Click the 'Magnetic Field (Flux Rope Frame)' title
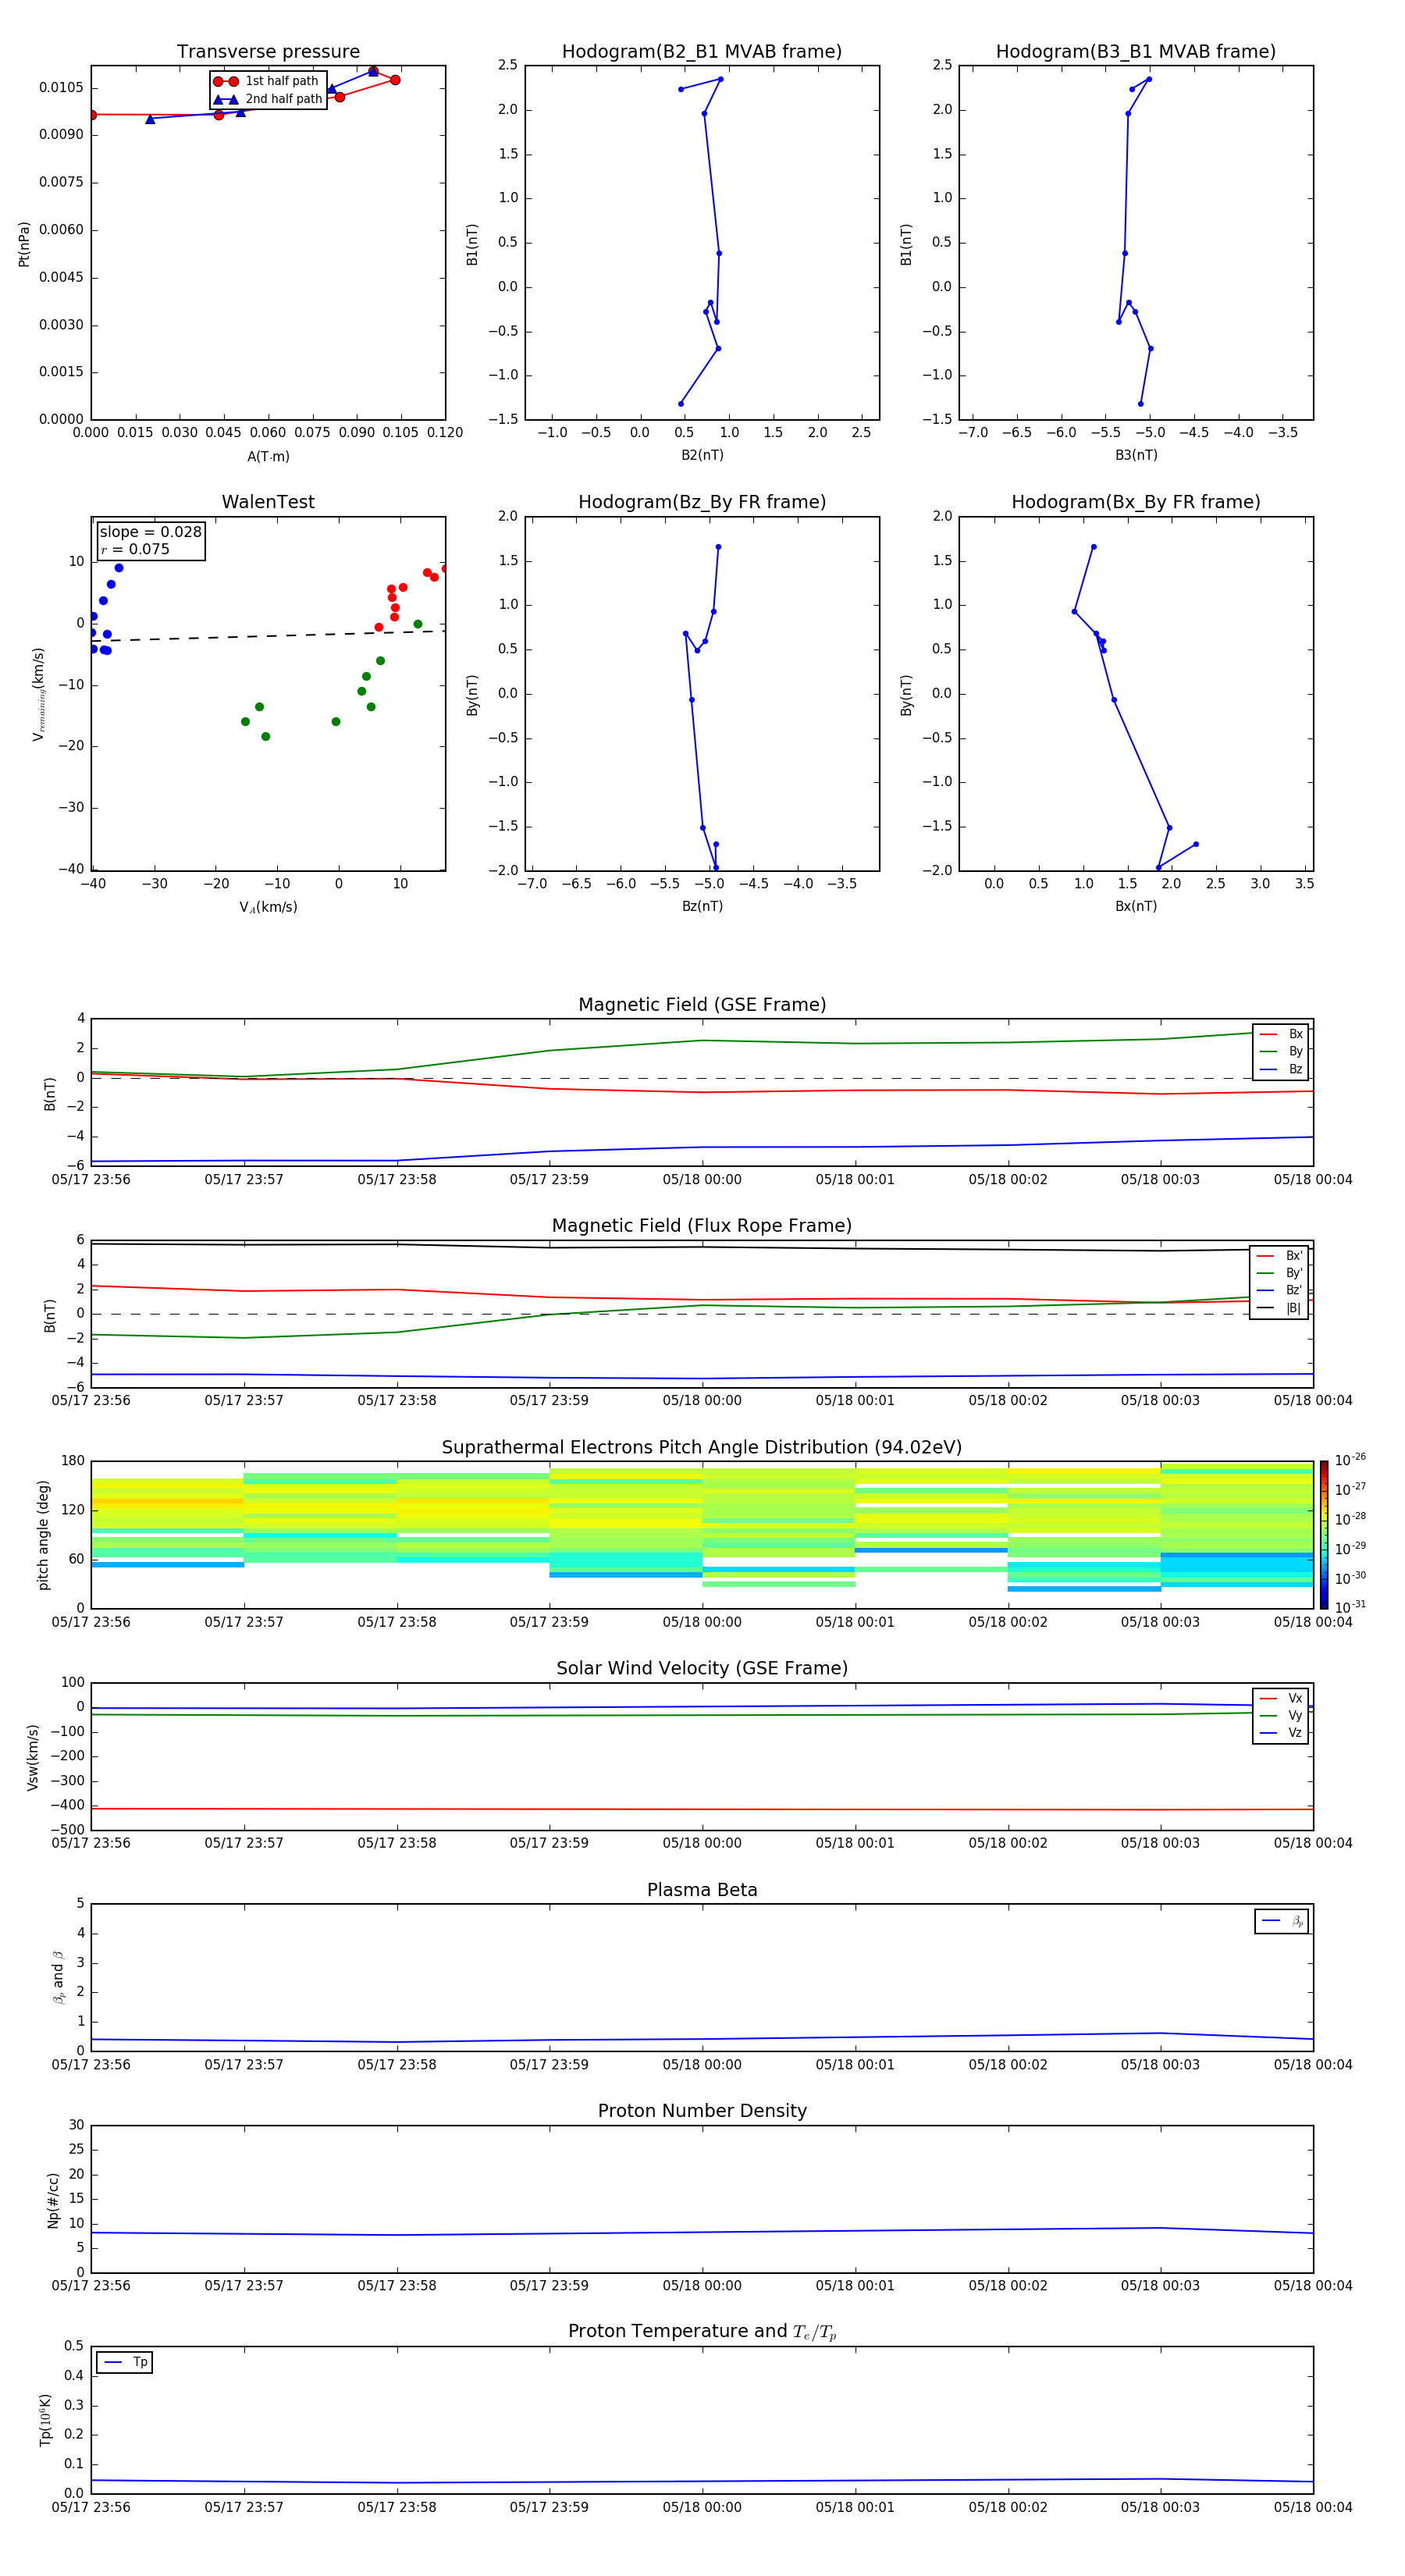The width and height of the screenshot is (1405, 2576). (702, 1226)
